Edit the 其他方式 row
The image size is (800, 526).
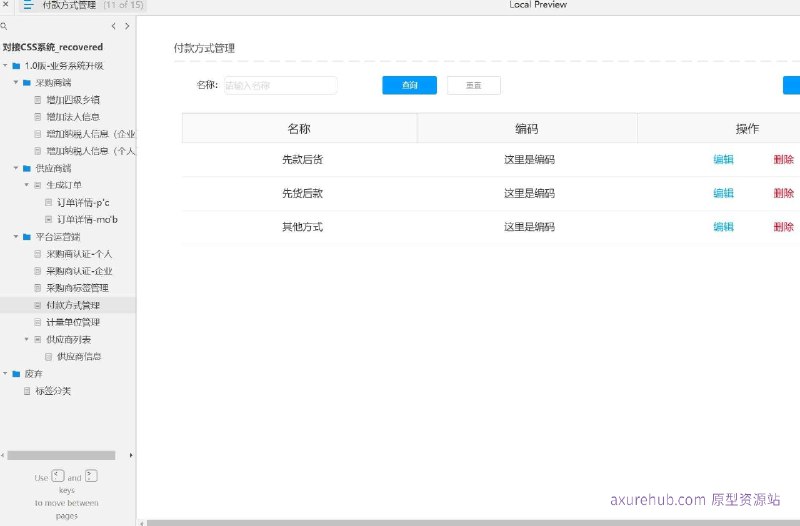(723, 227)
